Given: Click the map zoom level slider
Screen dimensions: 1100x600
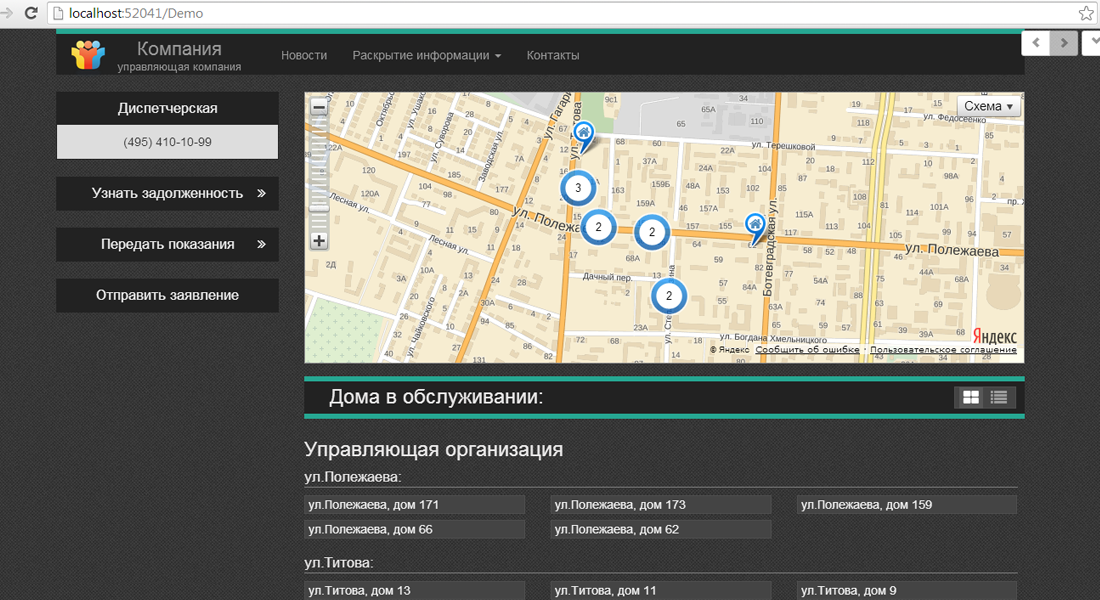Looking at the screenshot, I should click(x=319, y=175).
